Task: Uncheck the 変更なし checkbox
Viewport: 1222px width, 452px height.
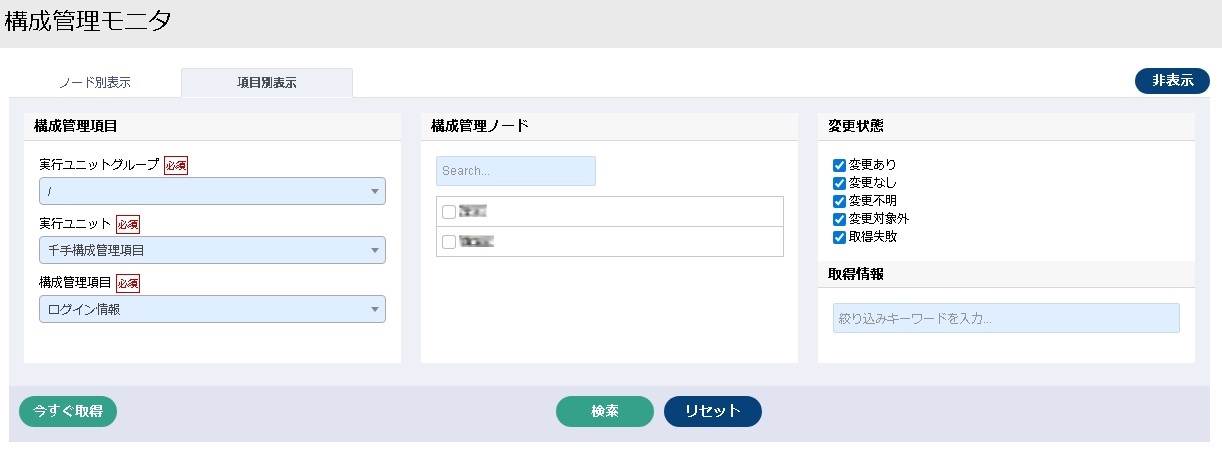Action: point(840,183)
